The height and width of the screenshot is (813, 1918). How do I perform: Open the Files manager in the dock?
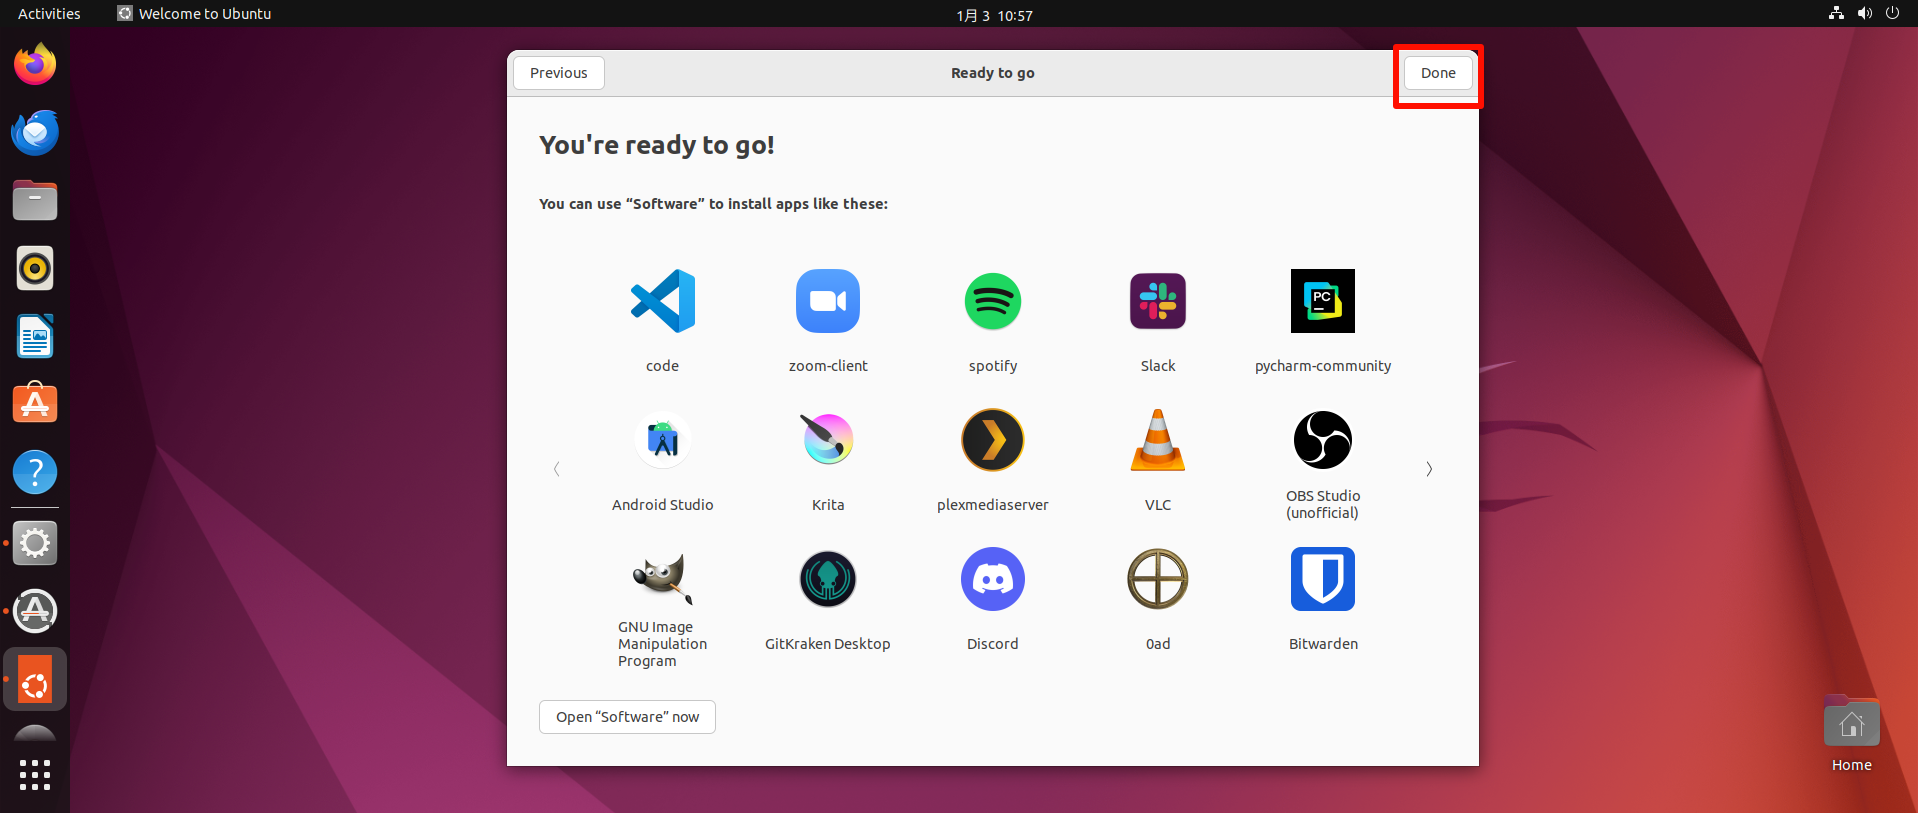[x=35, y=200]
